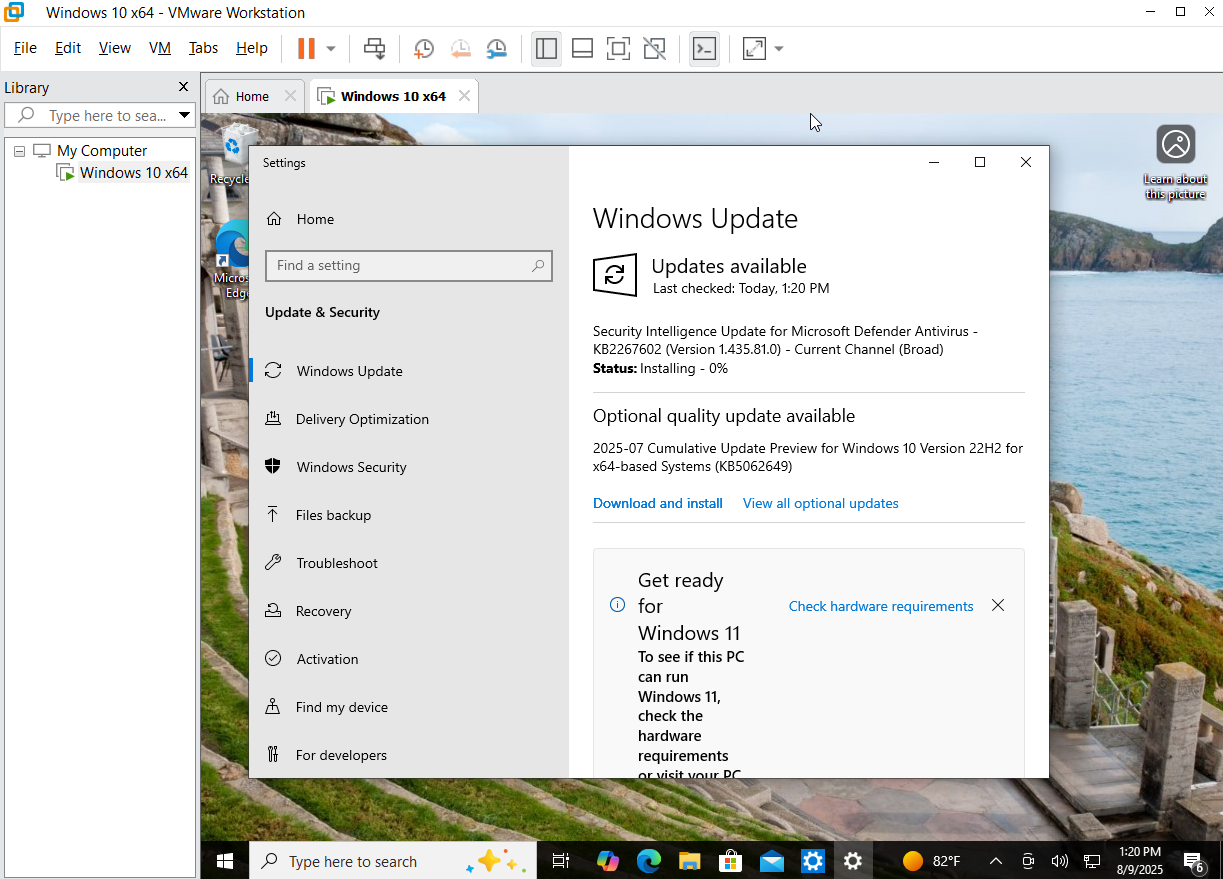Viewport: 1223px width, 879px height.
Task: Open the File menu
Action: pos(25,48)
